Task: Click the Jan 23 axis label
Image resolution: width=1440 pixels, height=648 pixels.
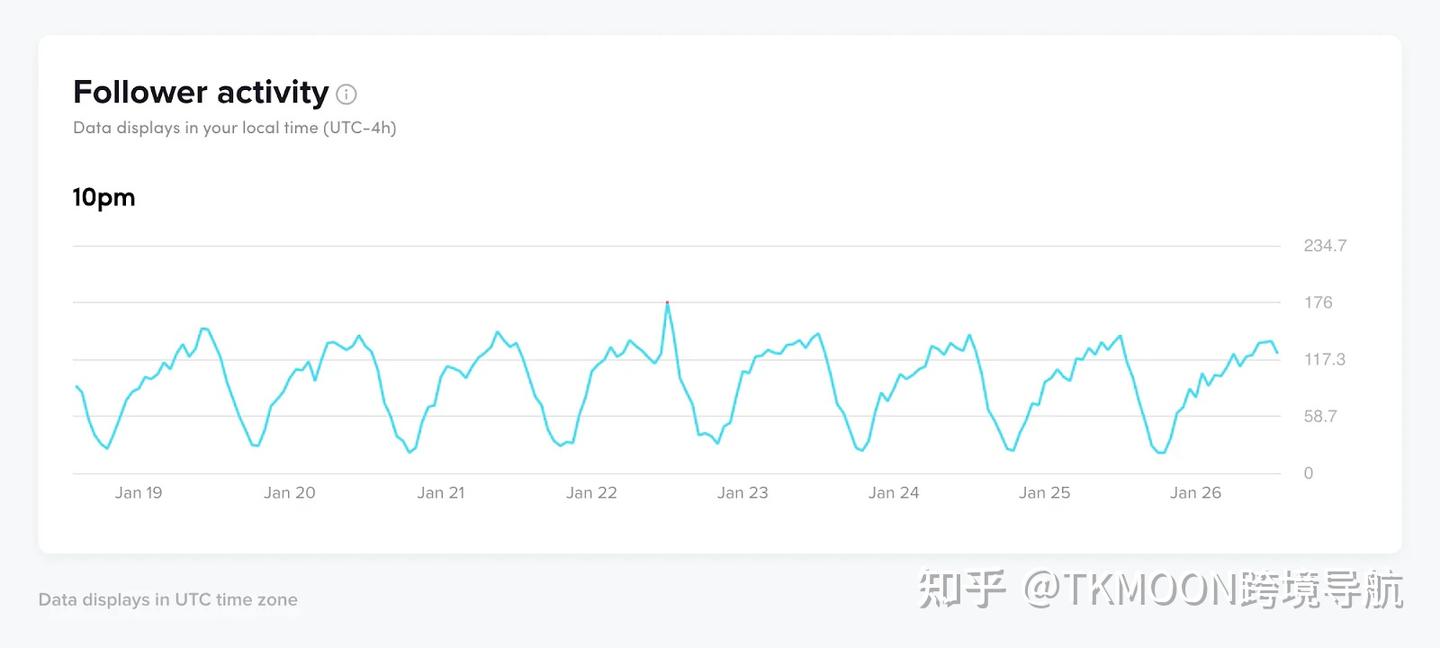Action: pos(743,492)
